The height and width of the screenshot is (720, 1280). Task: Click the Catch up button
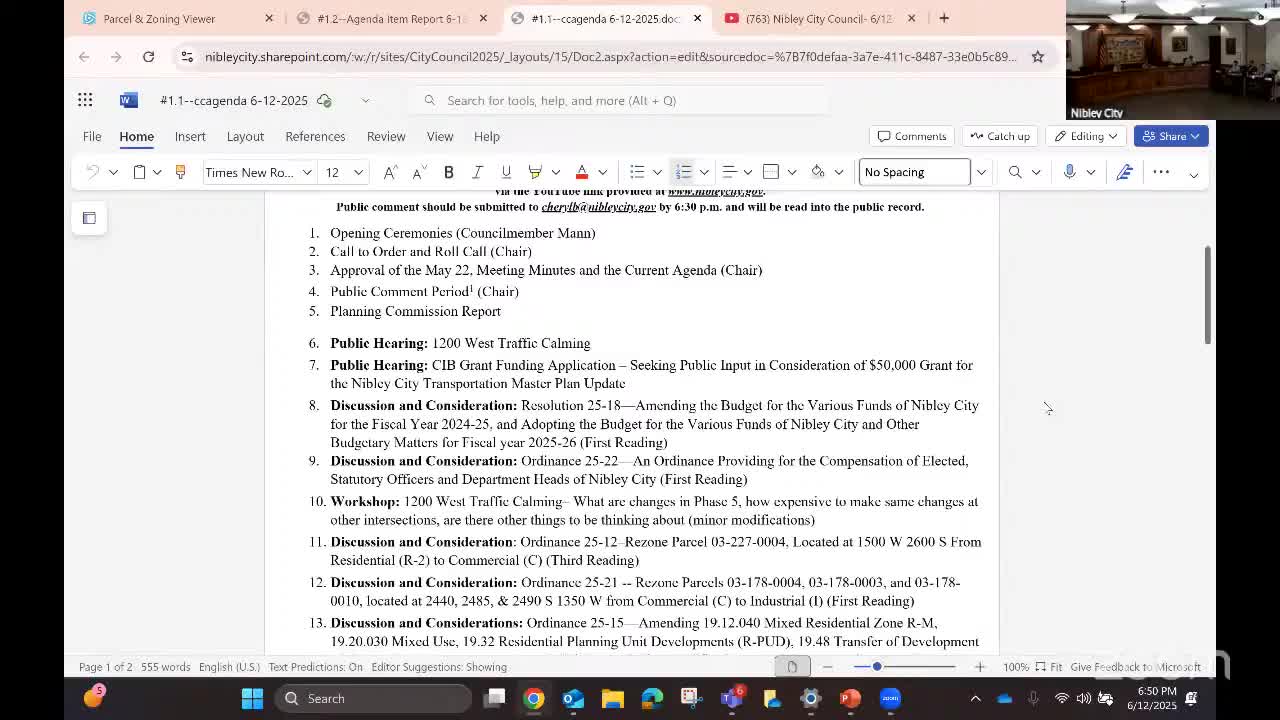point(999,136)
